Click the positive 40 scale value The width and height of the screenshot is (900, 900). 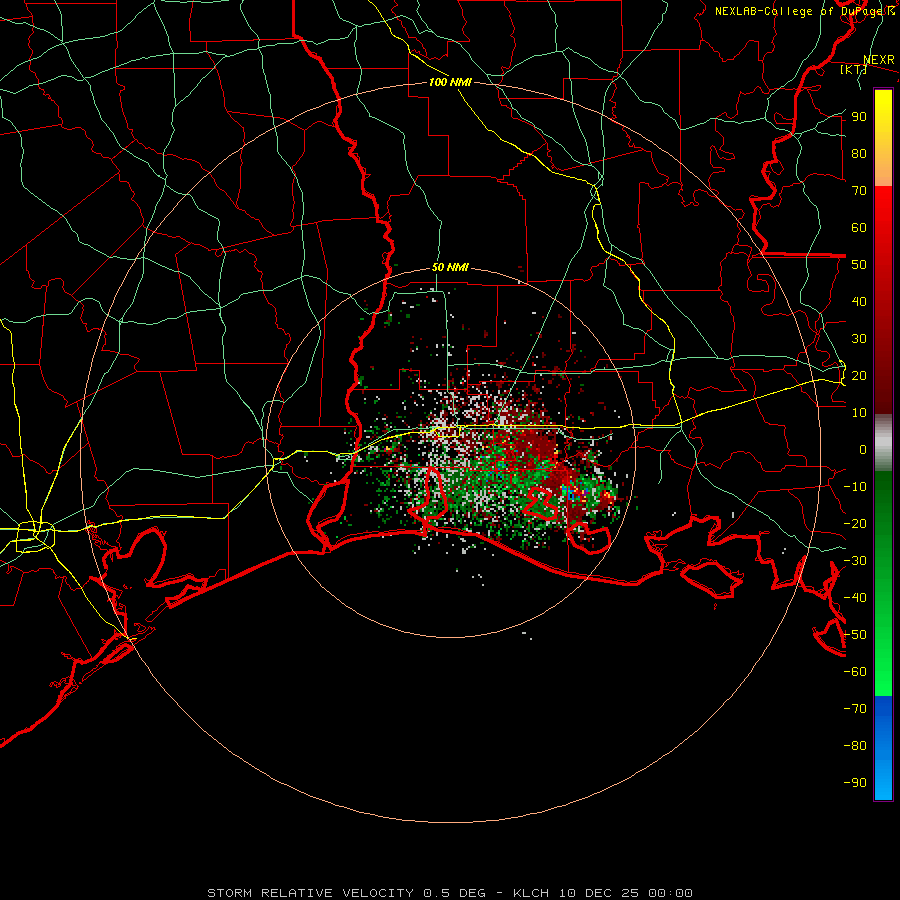[x=859, y=302]
